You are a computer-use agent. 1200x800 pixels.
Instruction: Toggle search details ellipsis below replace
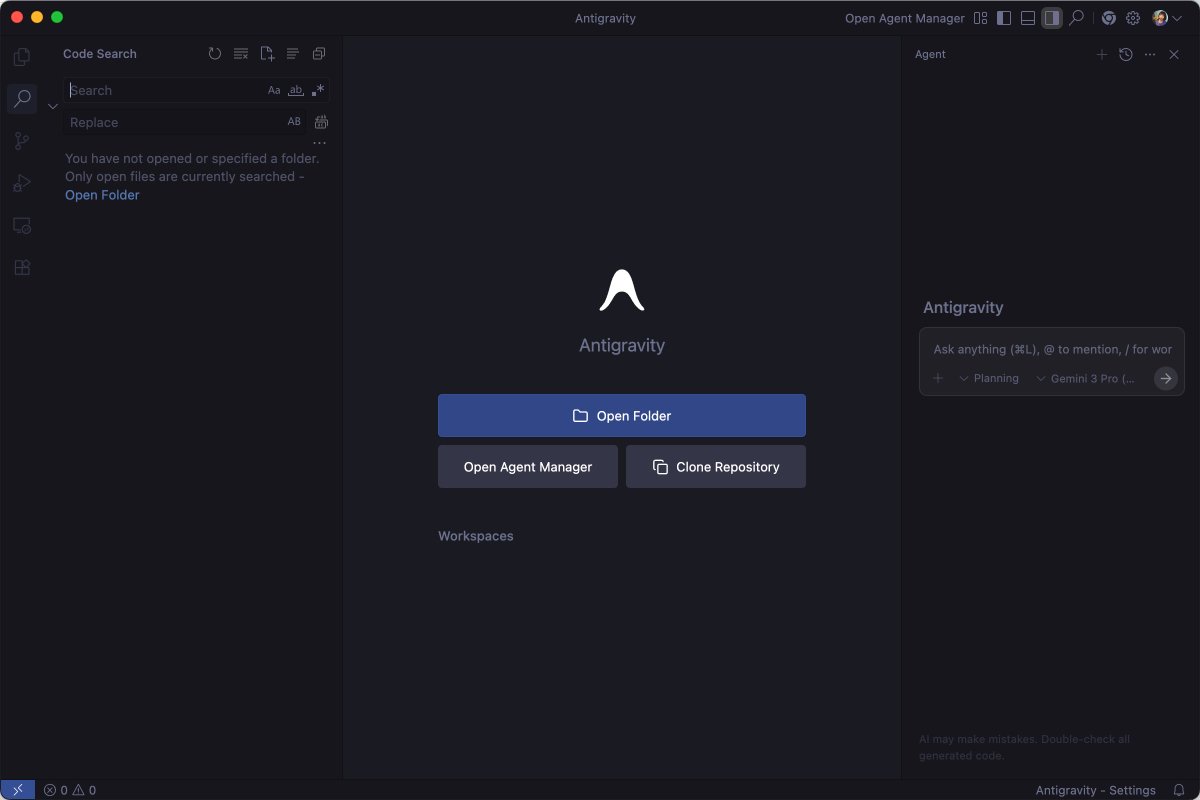pyautogui.click(x=320, y=143)
